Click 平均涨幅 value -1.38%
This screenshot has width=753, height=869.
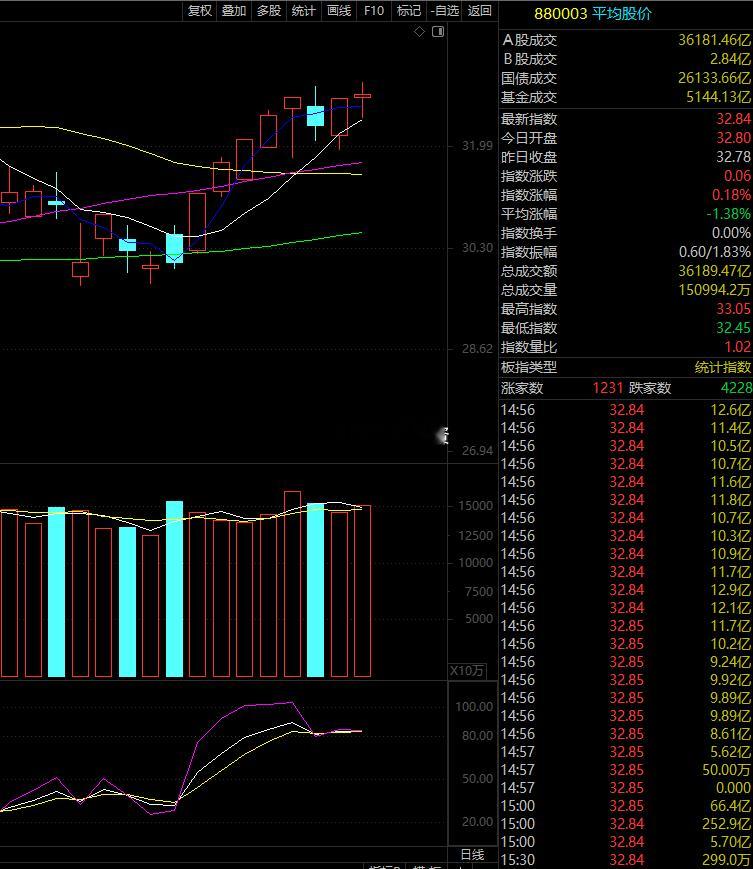point(729,214)
